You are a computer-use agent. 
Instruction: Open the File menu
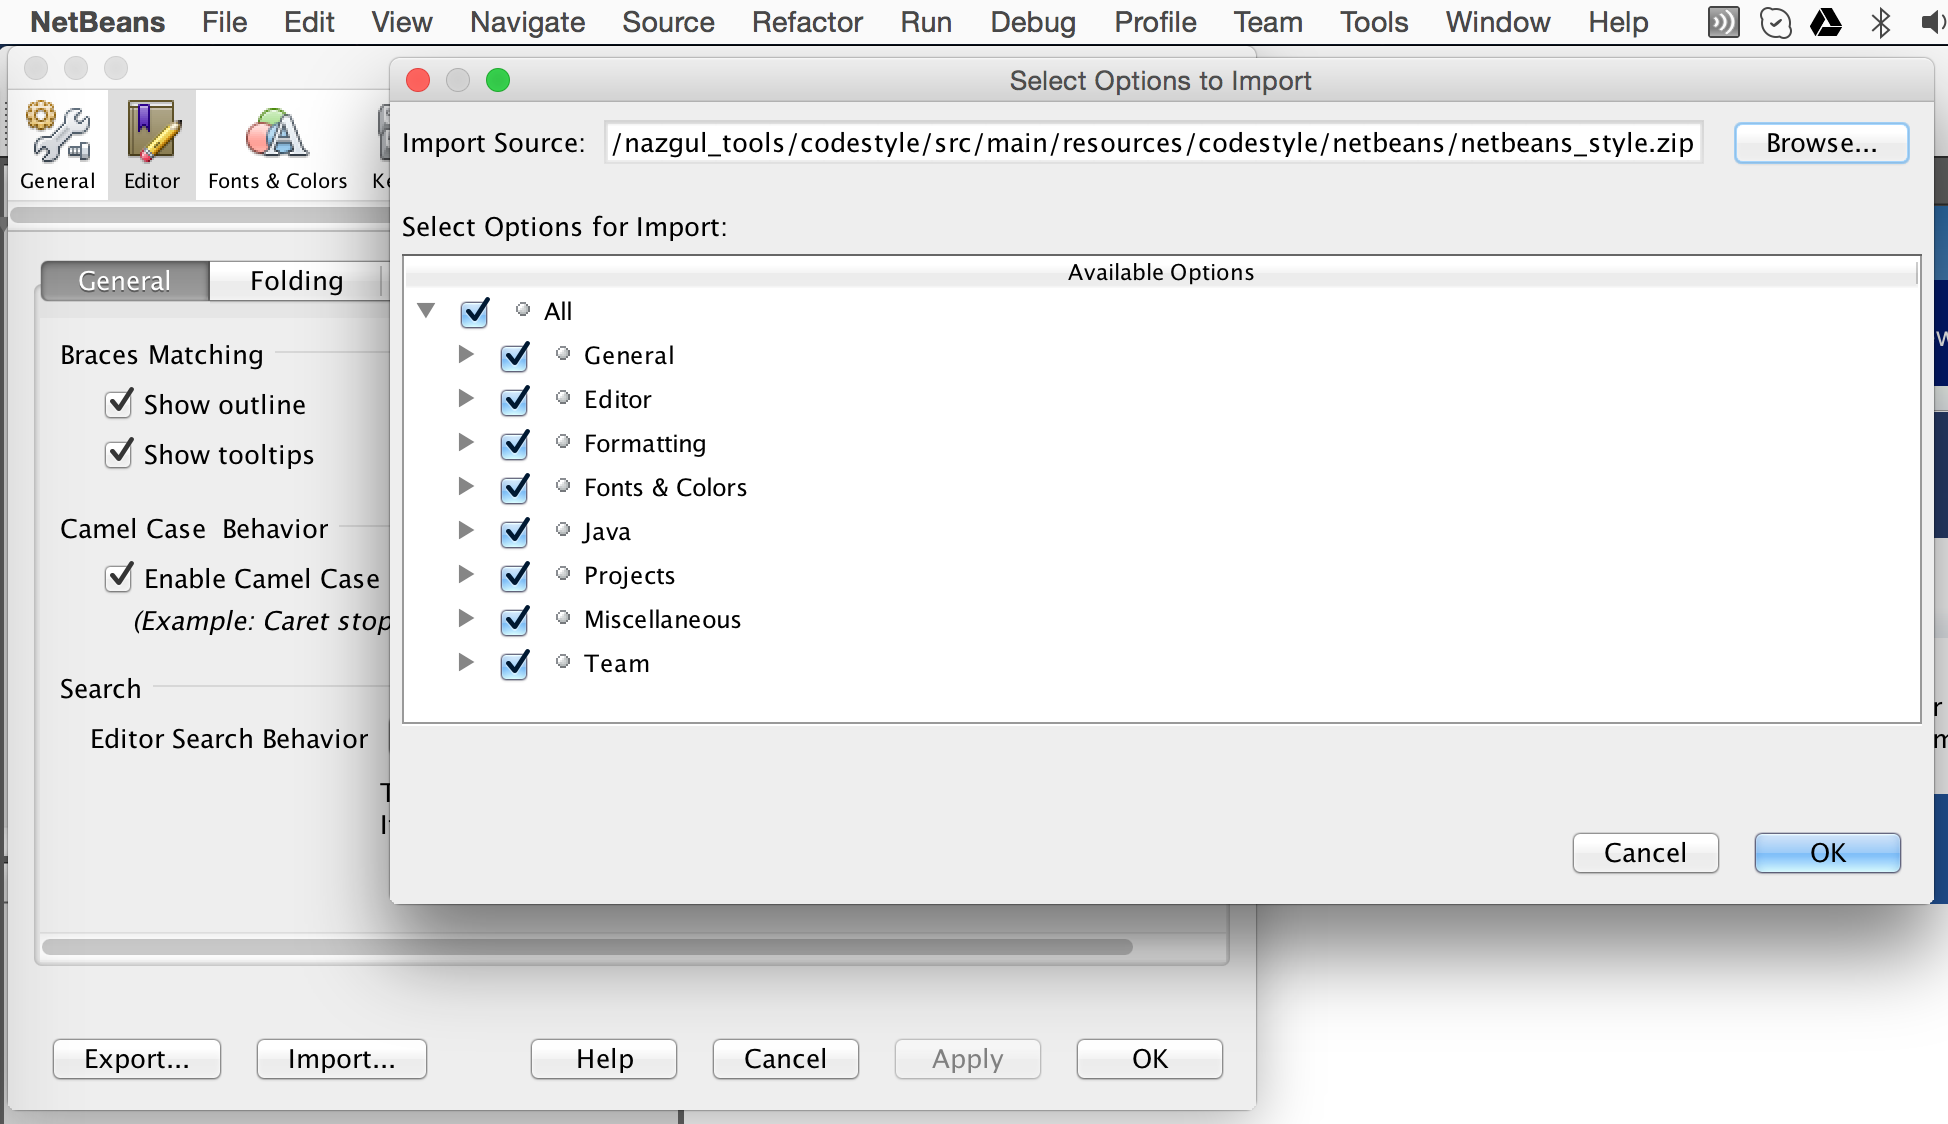224,22
